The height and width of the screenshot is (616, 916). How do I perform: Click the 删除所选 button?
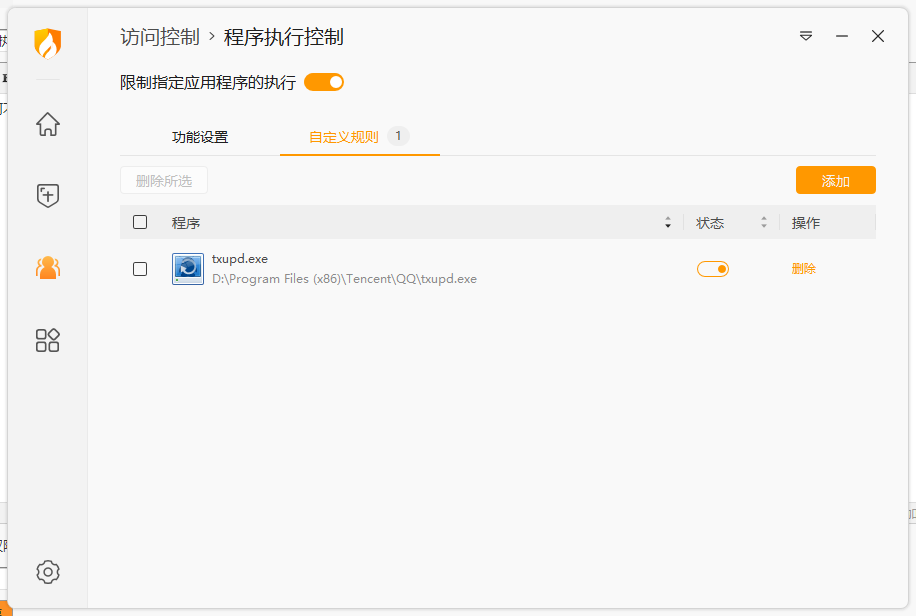pyautogui.click(x=165, y=180)
